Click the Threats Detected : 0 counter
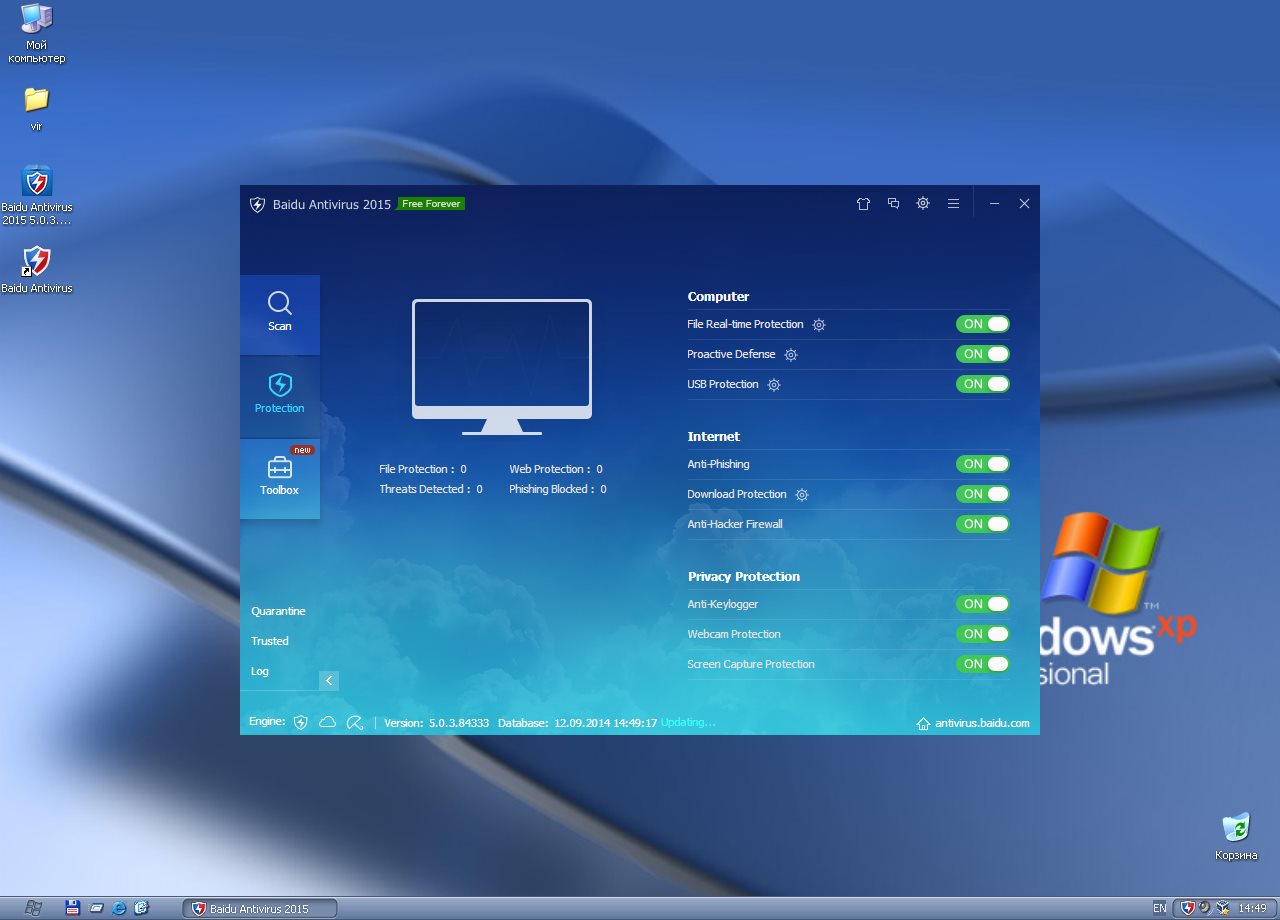Screen dimensions: 1280x920 click(431, 489)
